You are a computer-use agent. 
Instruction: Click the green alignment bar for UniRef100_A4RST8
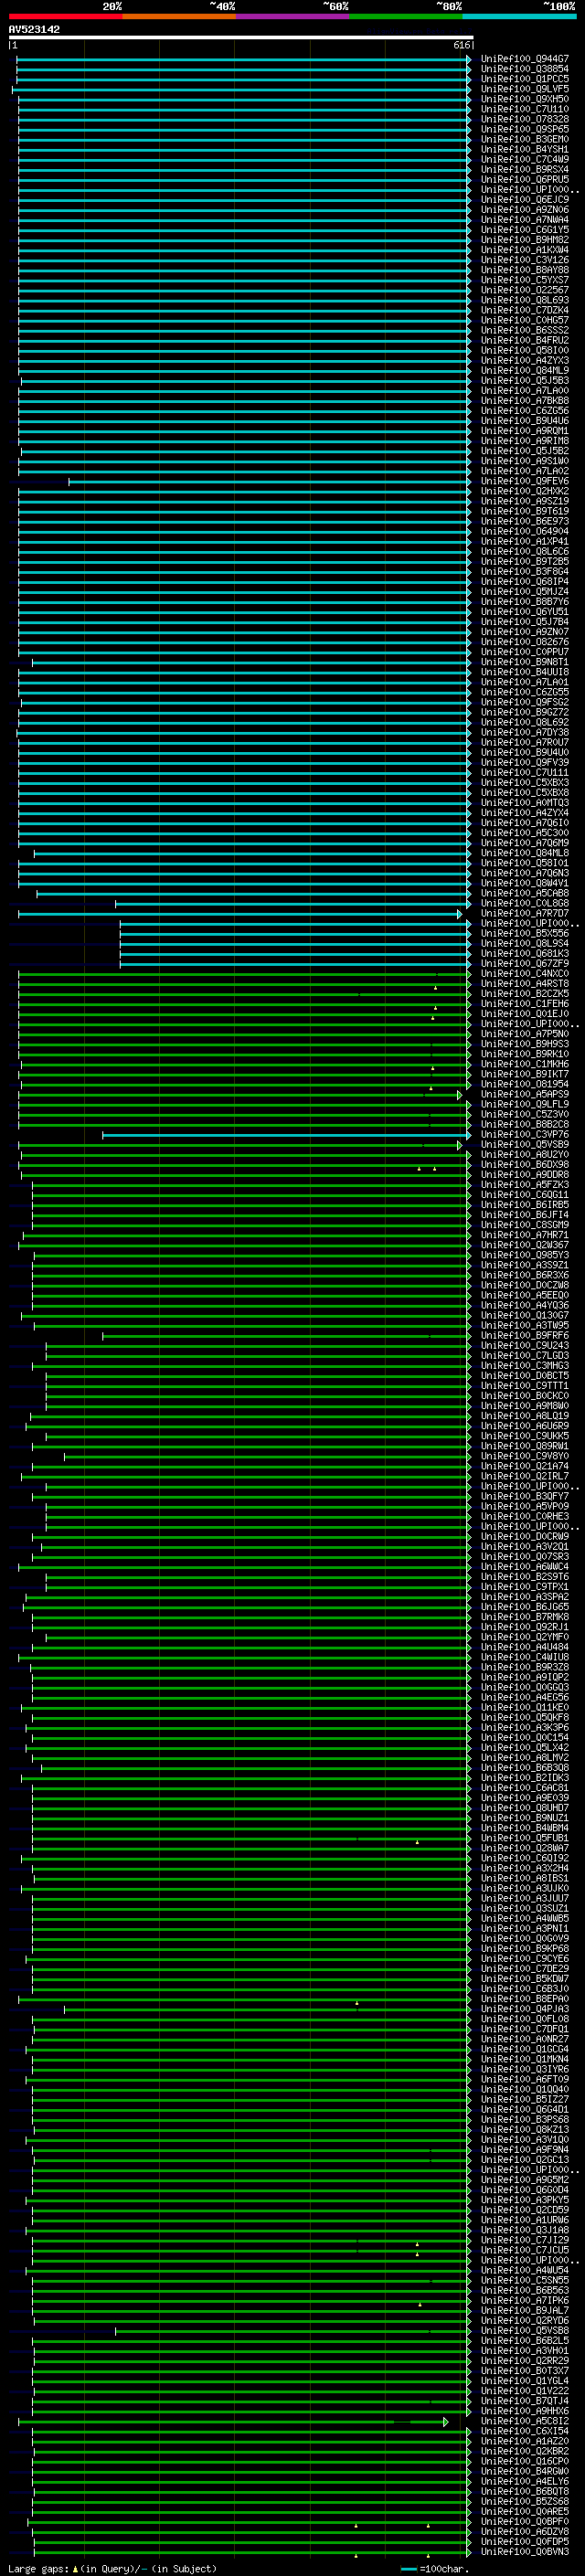pyautogui.click(x=244, y=984)
